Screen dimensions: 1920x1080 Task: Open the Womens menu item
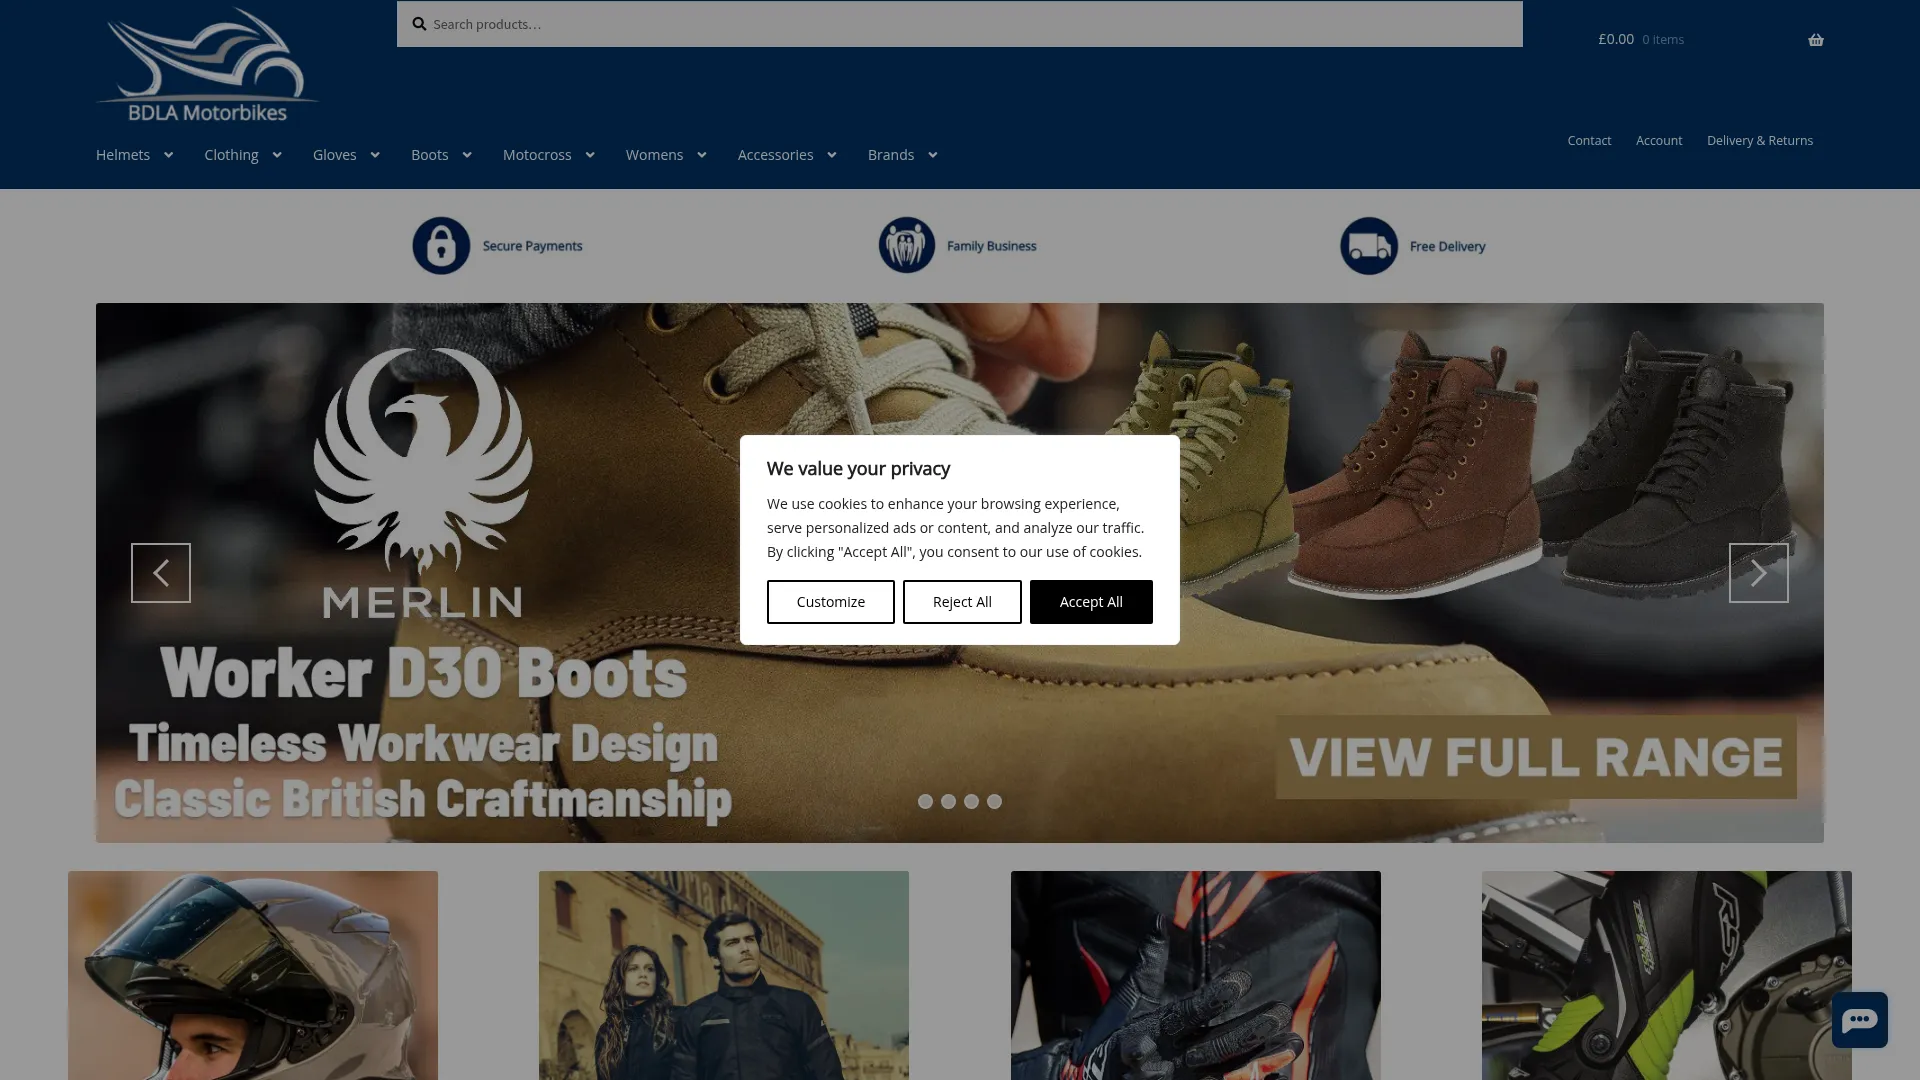(655, 155)
